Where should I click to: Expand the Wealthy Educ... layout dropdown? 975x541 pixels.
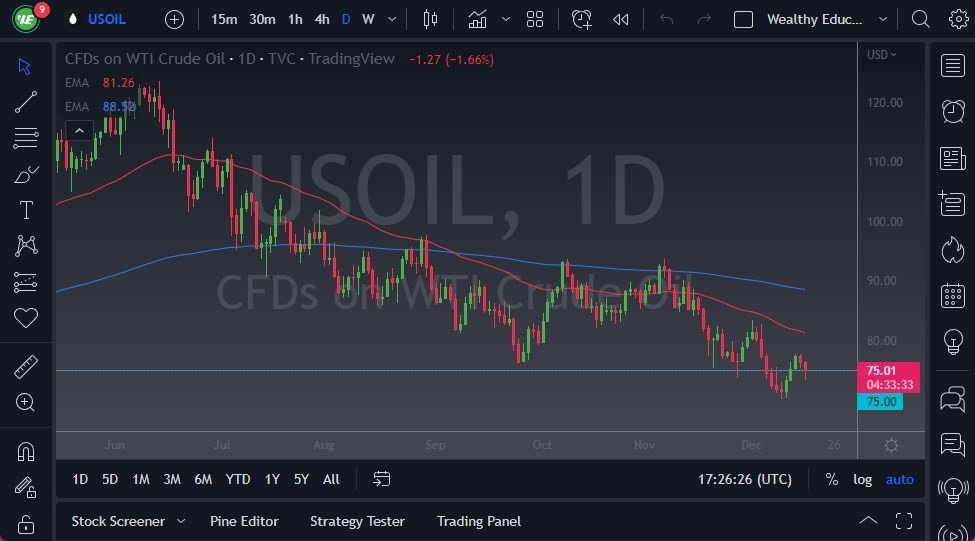click(883, 19)
